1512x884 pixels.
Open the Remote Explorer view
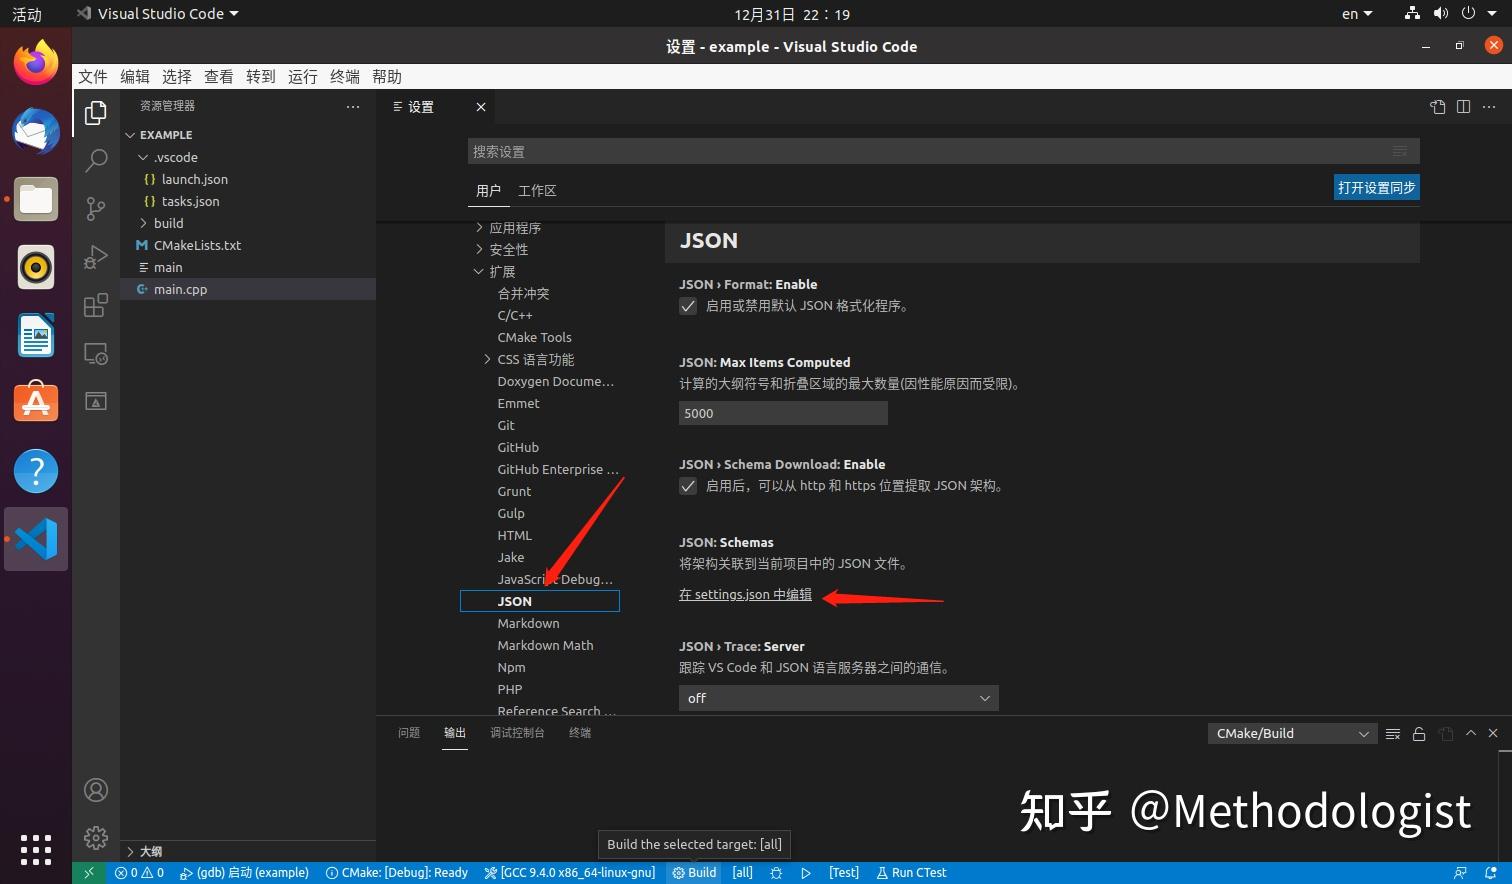pos(96,353)
